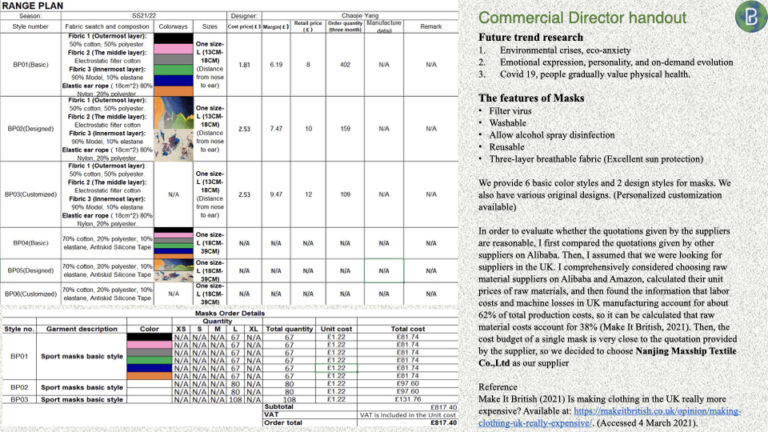Select the margin cell '6.19'

click(x=276, y=65)
